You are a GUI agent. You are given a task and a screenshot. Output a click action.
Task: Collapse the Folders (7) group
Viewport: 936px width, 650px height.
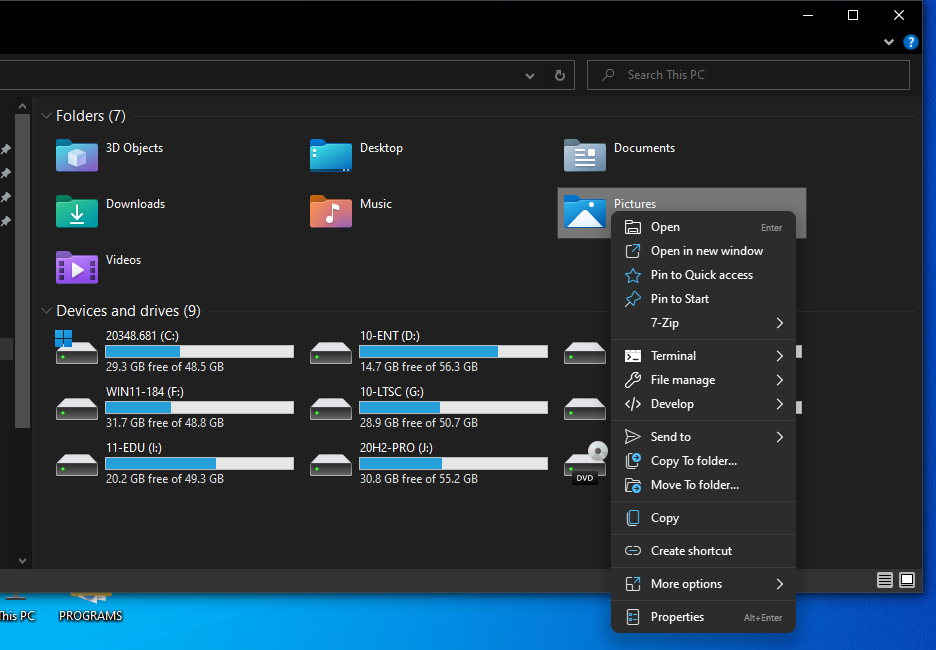(x=46, y=116)
